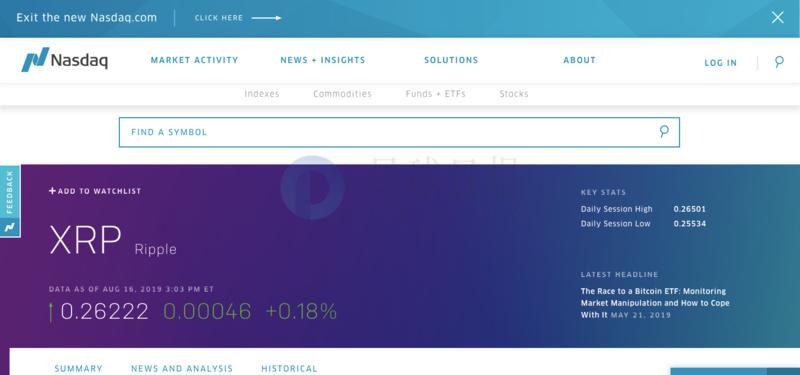
Task: Click Daily Session High value 0.26501
Action: pyautogui.click(x=690, y=209)
